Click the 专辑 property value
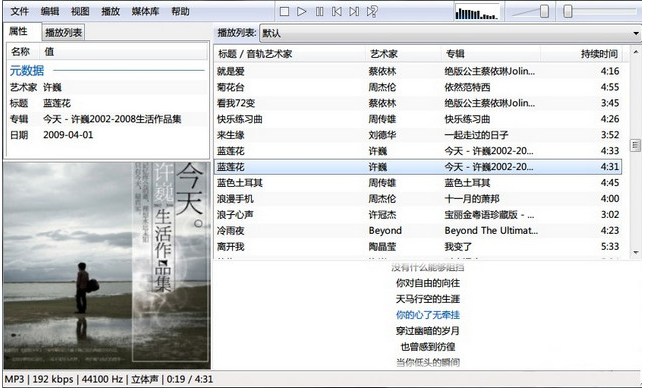 pyautogui.click(x=112, y=119)
